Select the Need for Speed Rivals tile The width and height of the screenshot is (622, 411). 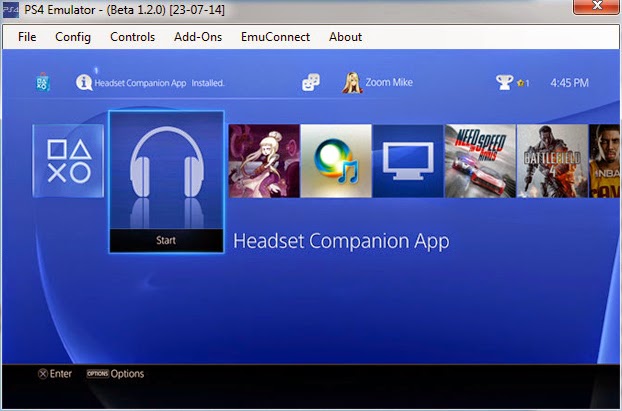480,161
